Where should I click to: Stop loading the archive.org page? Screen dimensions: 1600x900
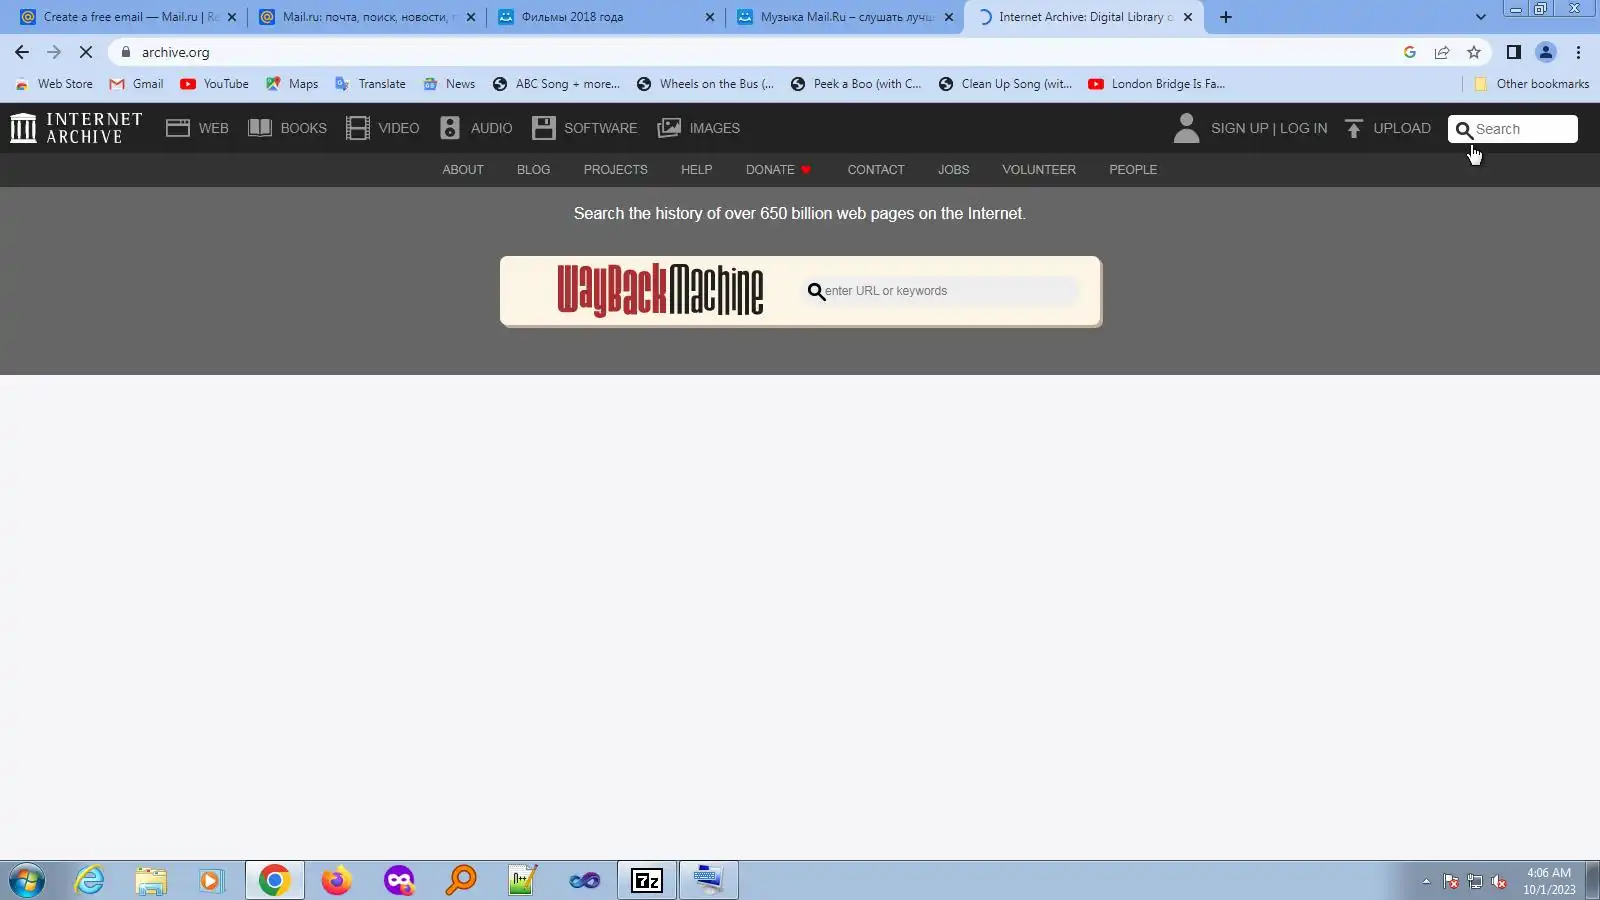tap(86, 52)
